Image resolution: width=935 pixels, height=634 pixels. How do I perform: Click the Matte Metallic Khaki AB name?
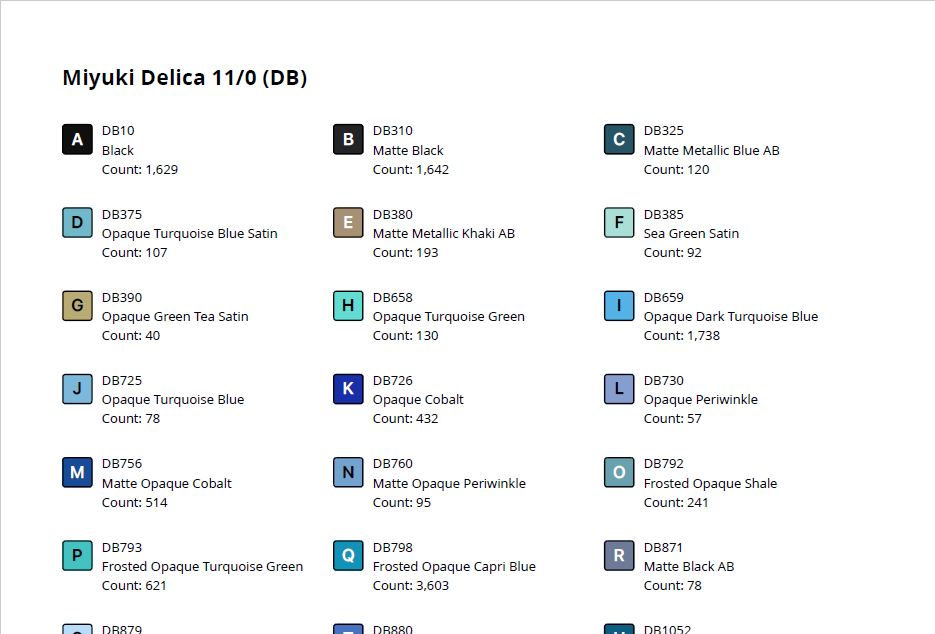click(x=444, y=233)
